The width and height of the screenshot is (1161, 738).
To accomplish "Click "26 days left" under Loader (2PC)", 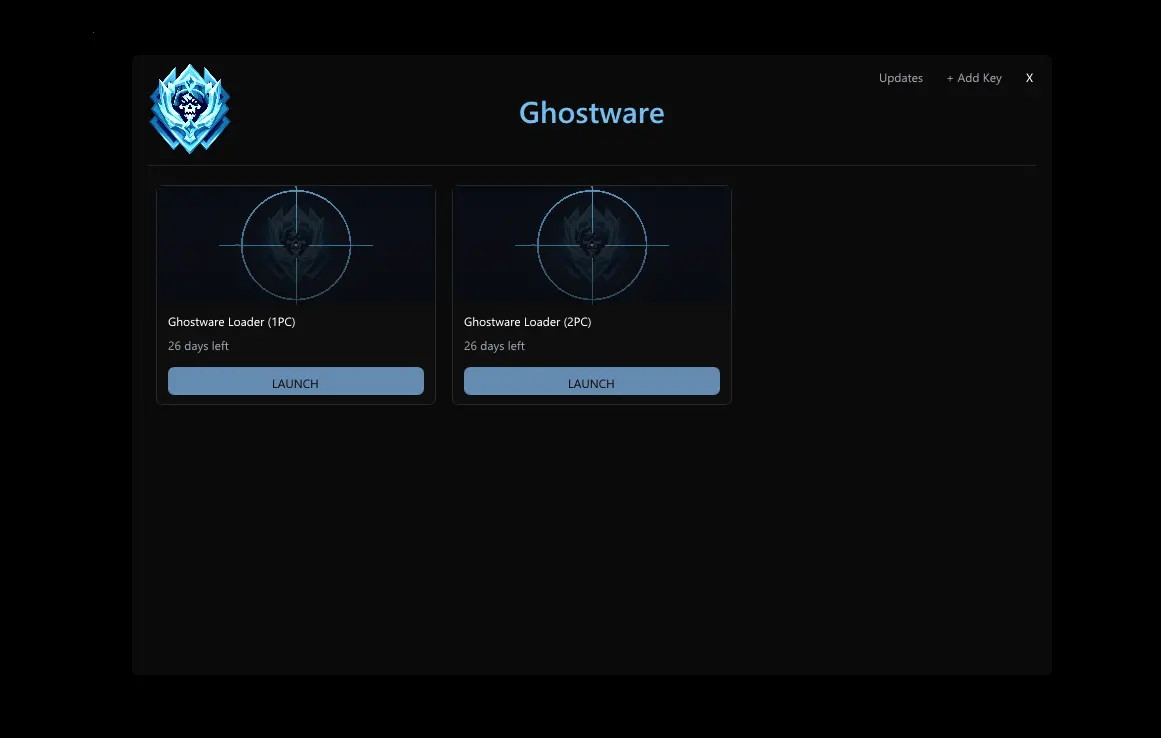I will pos(495,346).
